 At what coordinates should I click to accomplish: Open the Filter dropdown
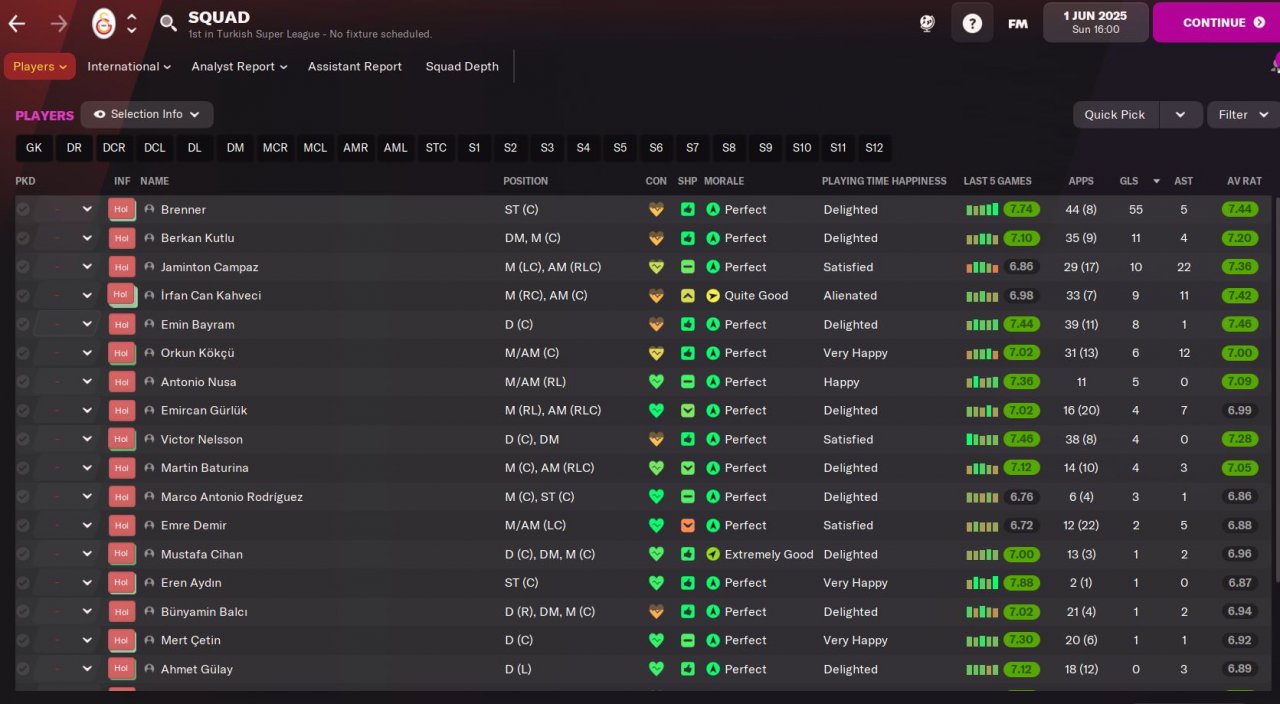pos(1243,115)
